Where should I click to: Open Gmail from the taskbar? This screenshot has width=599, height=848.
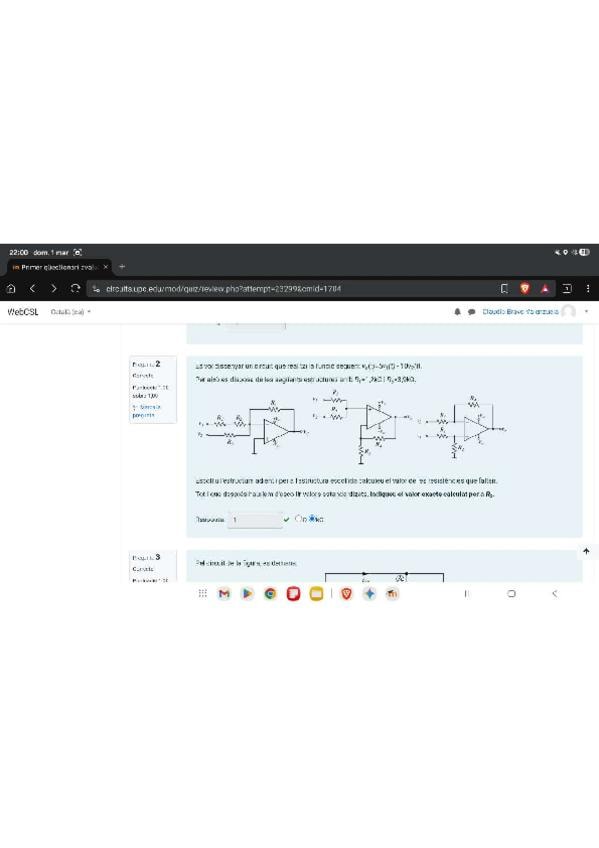(x=224, y=594)
